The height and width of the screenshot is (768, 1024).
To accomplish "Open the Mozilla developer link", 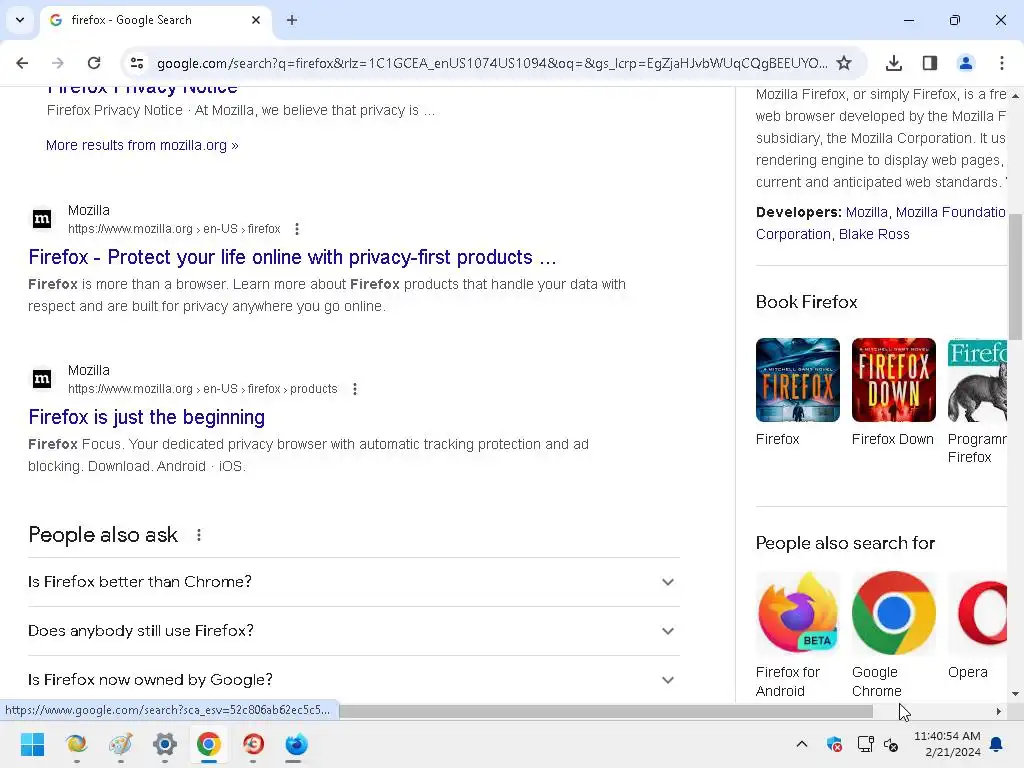I will (x=867, y=212).
